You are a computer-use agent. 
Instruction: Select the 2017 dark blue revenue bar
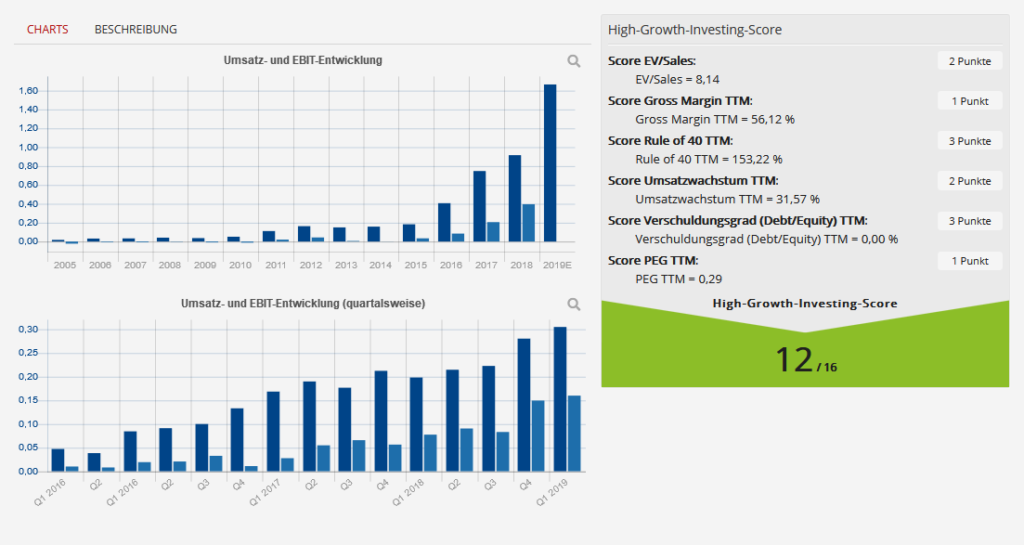pos(479,206)
